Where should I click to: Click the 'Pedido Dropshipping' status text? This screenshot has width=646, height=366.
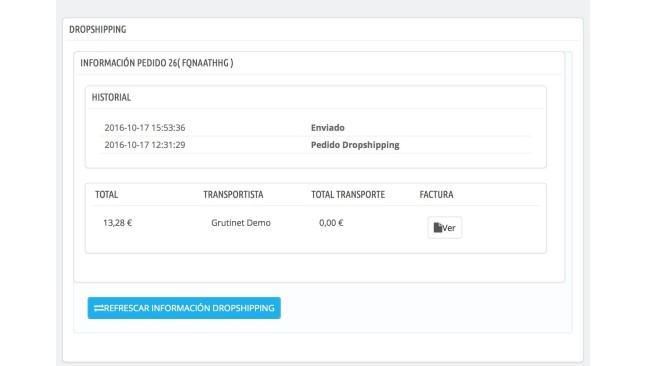pos(355,145)
